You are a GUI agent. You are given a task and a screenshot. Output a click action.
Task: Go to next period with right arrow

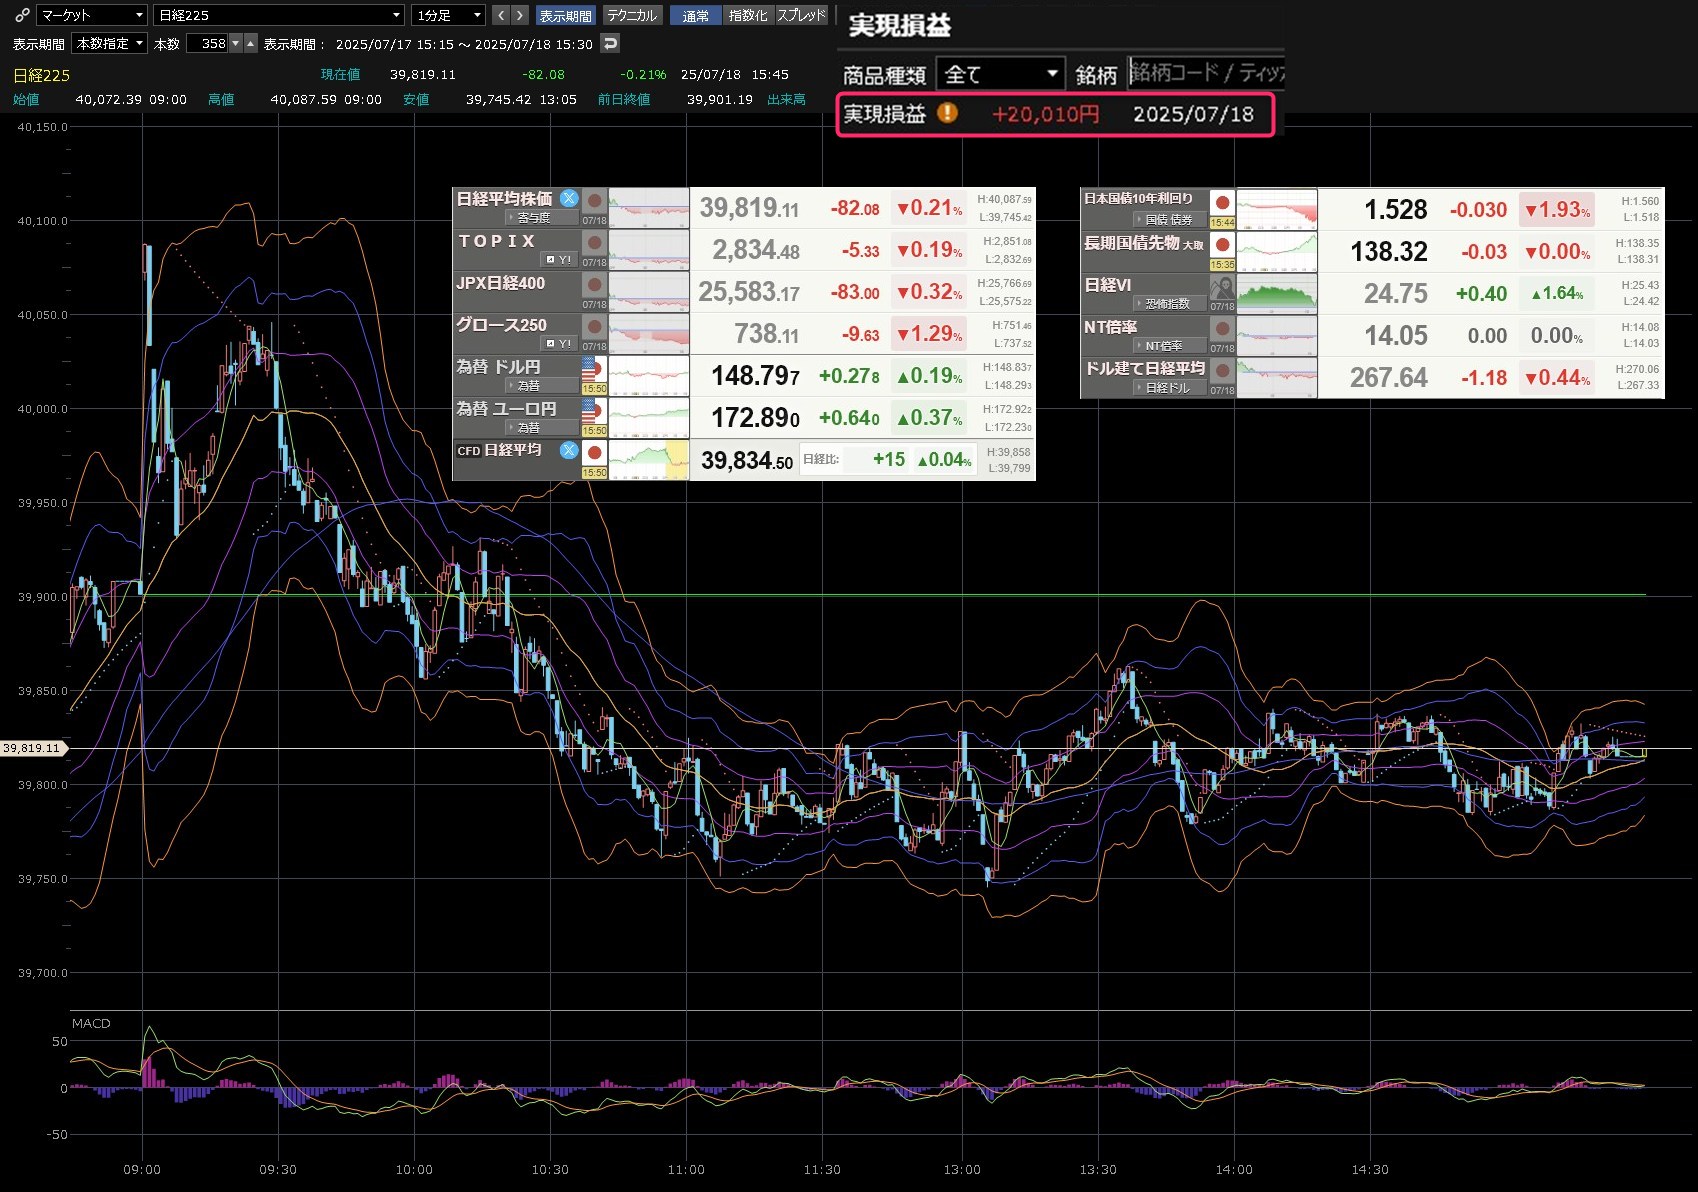coord(520,15)
